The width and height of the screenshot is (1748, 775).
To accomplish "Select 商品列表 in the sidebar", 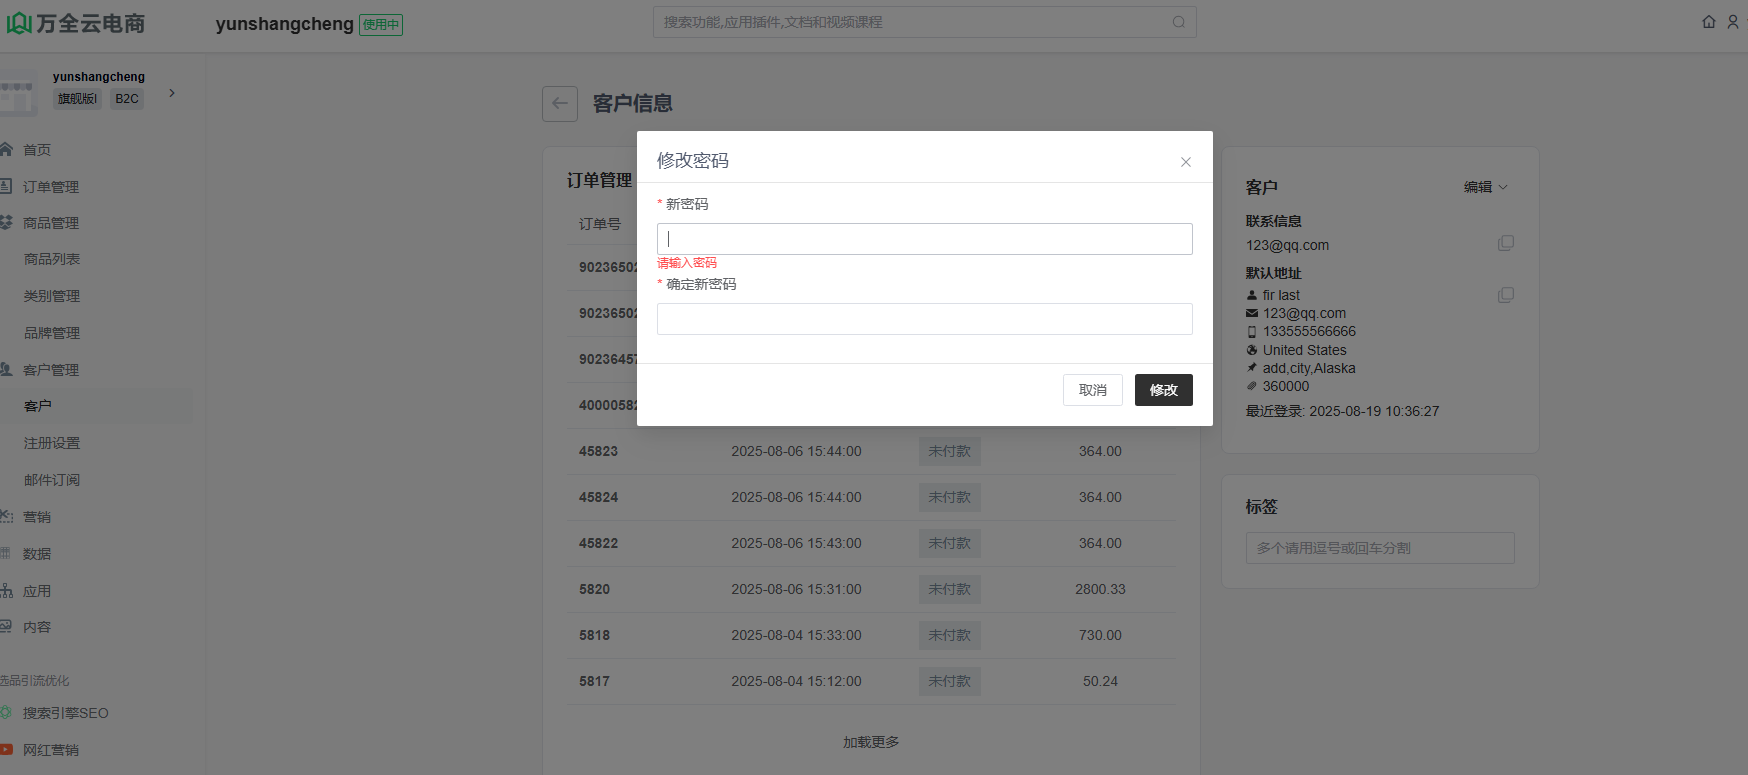I will [52, 259].
